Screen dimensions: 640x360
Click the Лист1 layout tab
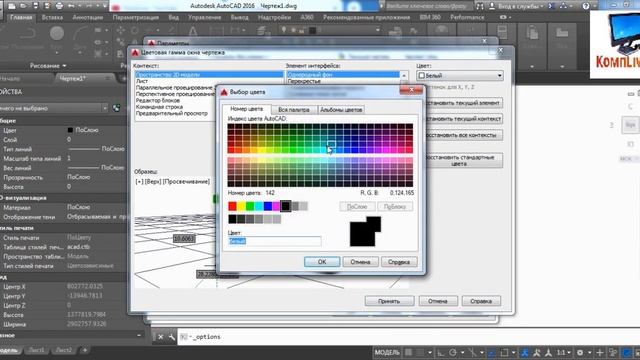pyautogui.click(x=36, y=350)
